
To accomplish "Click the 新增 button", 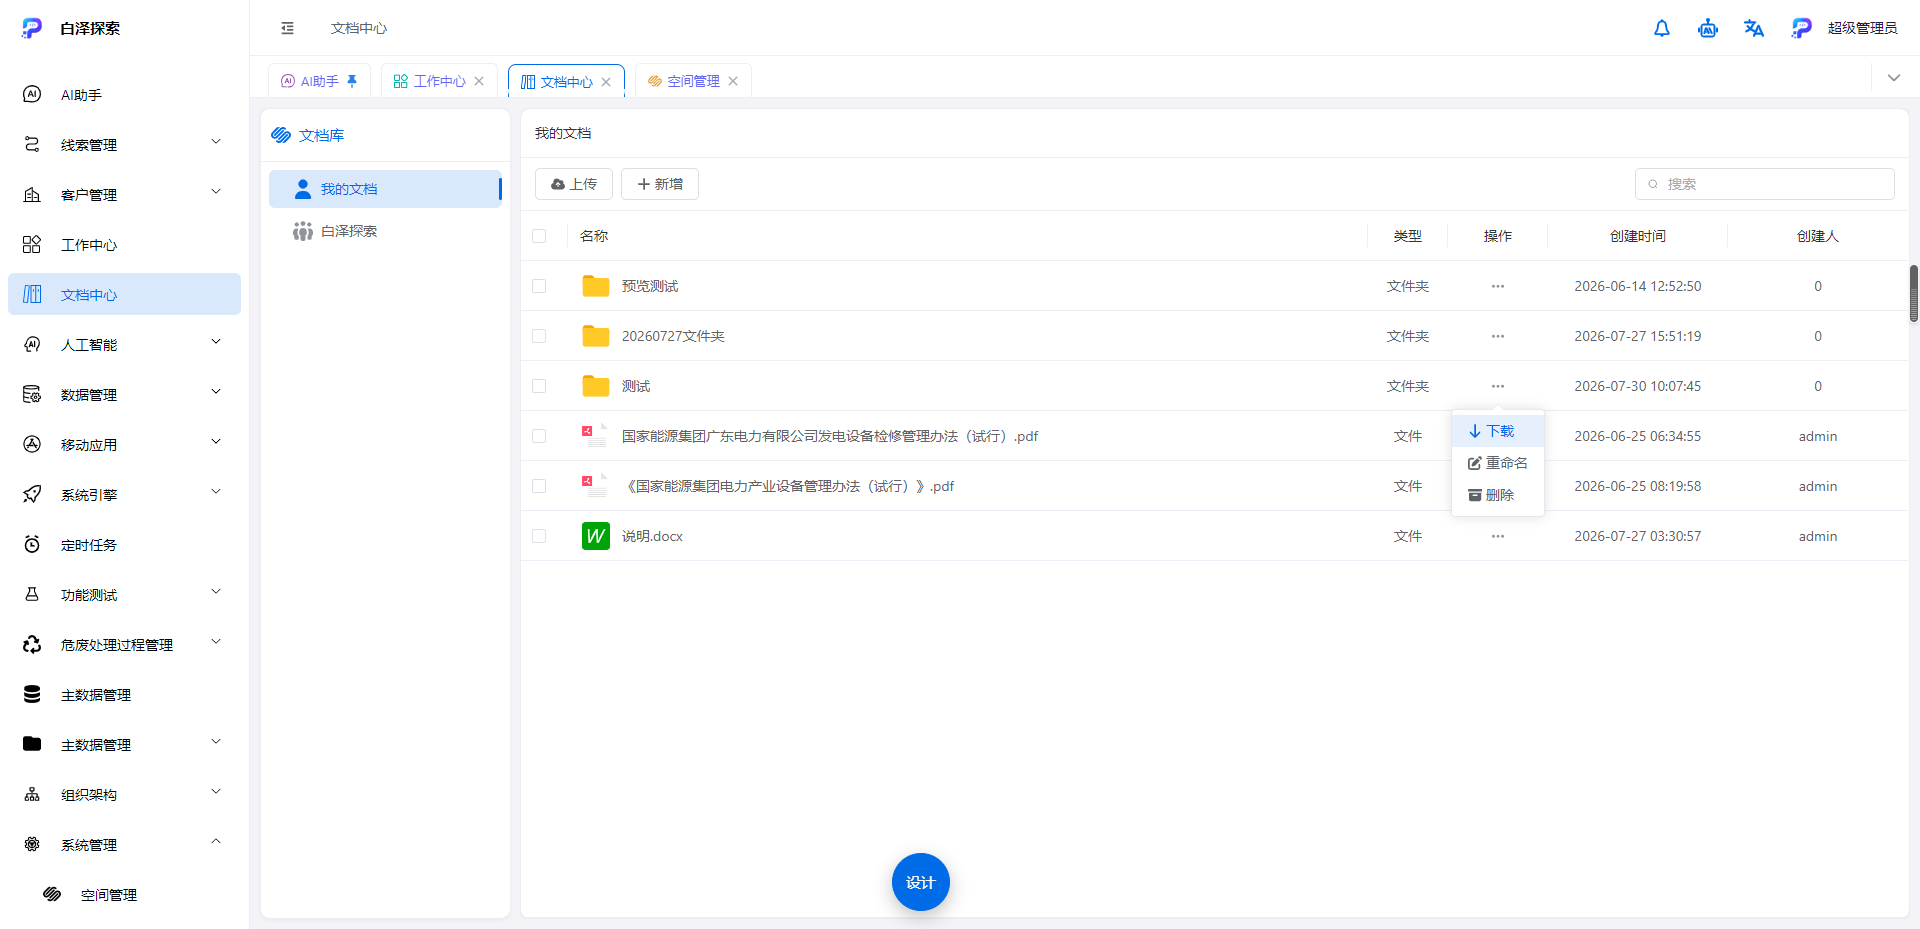I will point(660,184).
